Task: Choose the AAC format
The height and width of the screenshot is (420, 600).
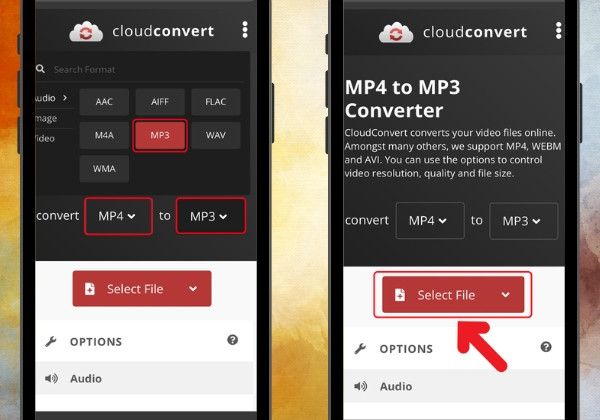Action: click(104, 102)
